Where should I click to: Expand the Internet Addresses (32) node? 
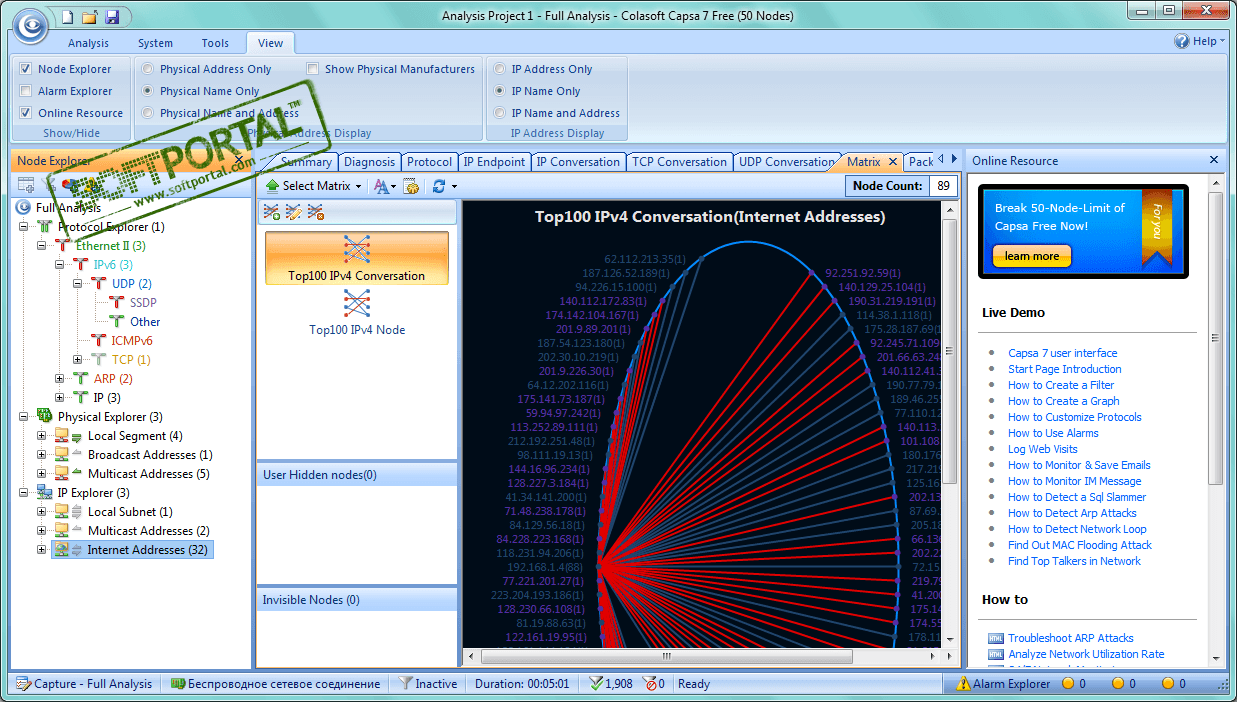pos(42,550)
